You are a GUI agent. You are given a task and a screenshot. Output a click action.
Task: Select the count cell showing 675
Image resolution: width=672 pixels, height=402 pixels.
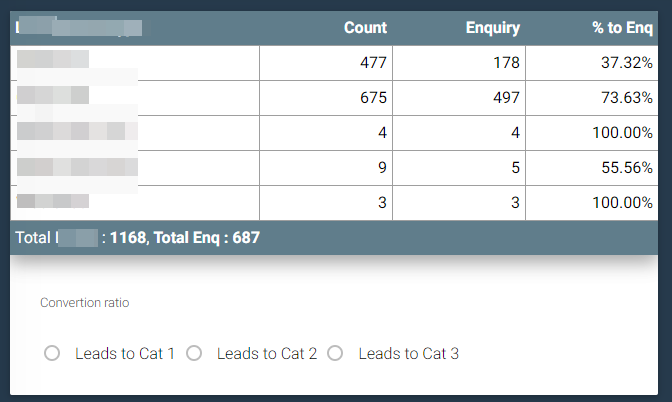(373, 98)
